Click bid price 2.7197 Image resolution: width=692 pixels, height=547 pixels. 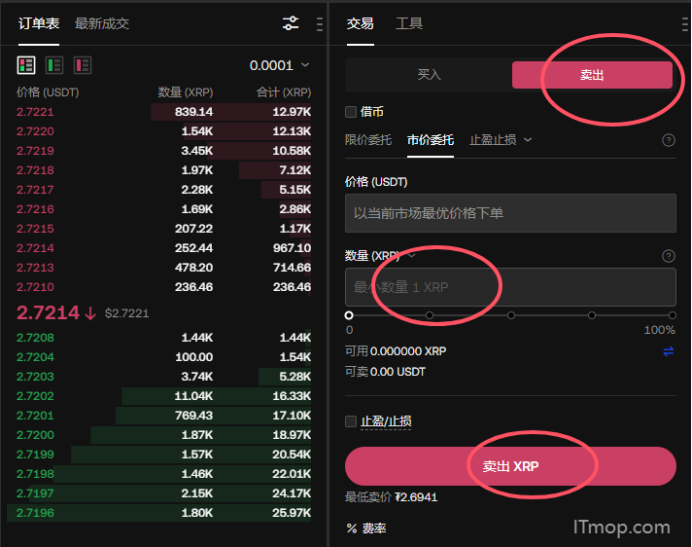(35, 493)
